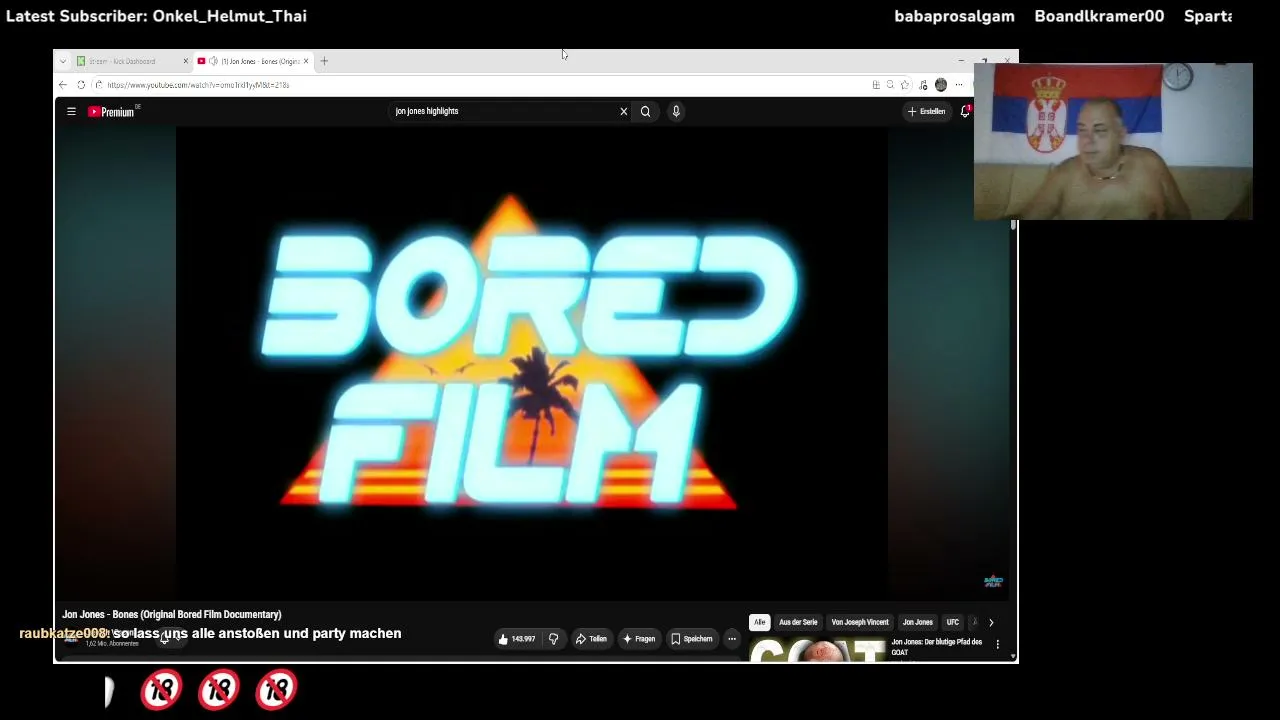Open the 'Der blutige Pfad des GOAT' recommended video
Viewport: 1280px width, 720px height.
pos(937,647)
